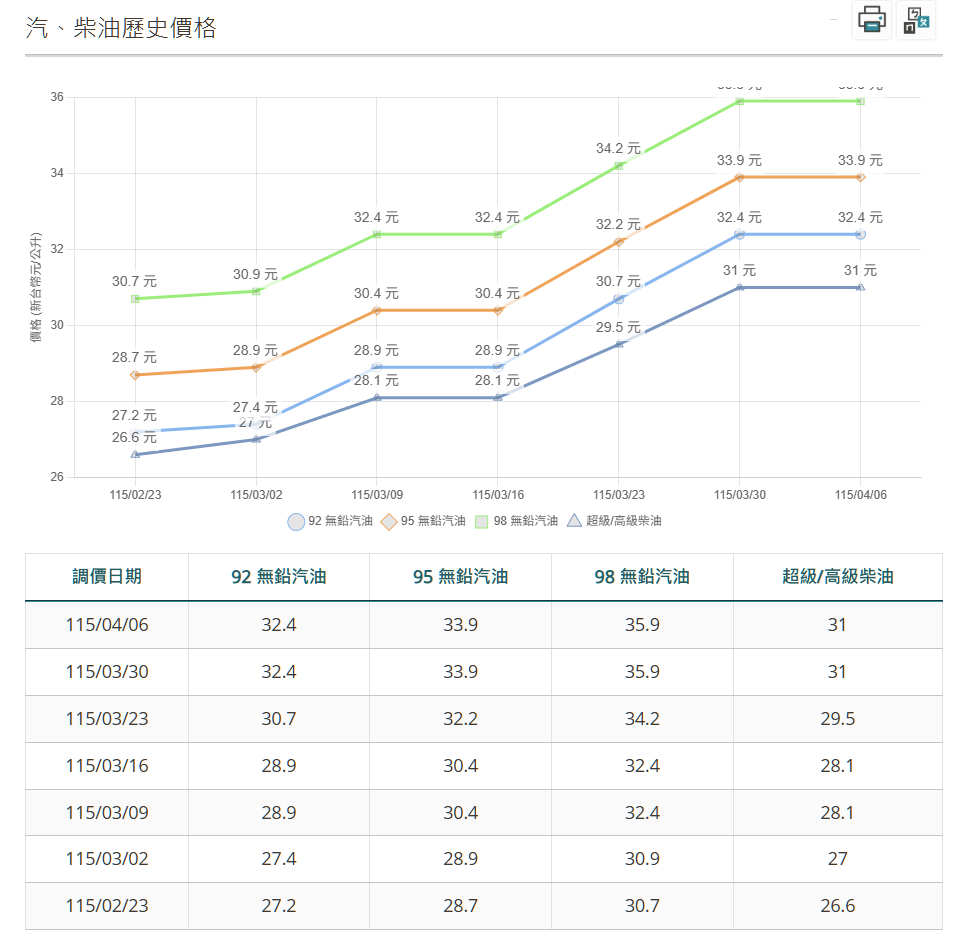Click the diesel triangle marker at 26.6 元
This screenshot has height=952, width=964.
(x=135, y=455)
